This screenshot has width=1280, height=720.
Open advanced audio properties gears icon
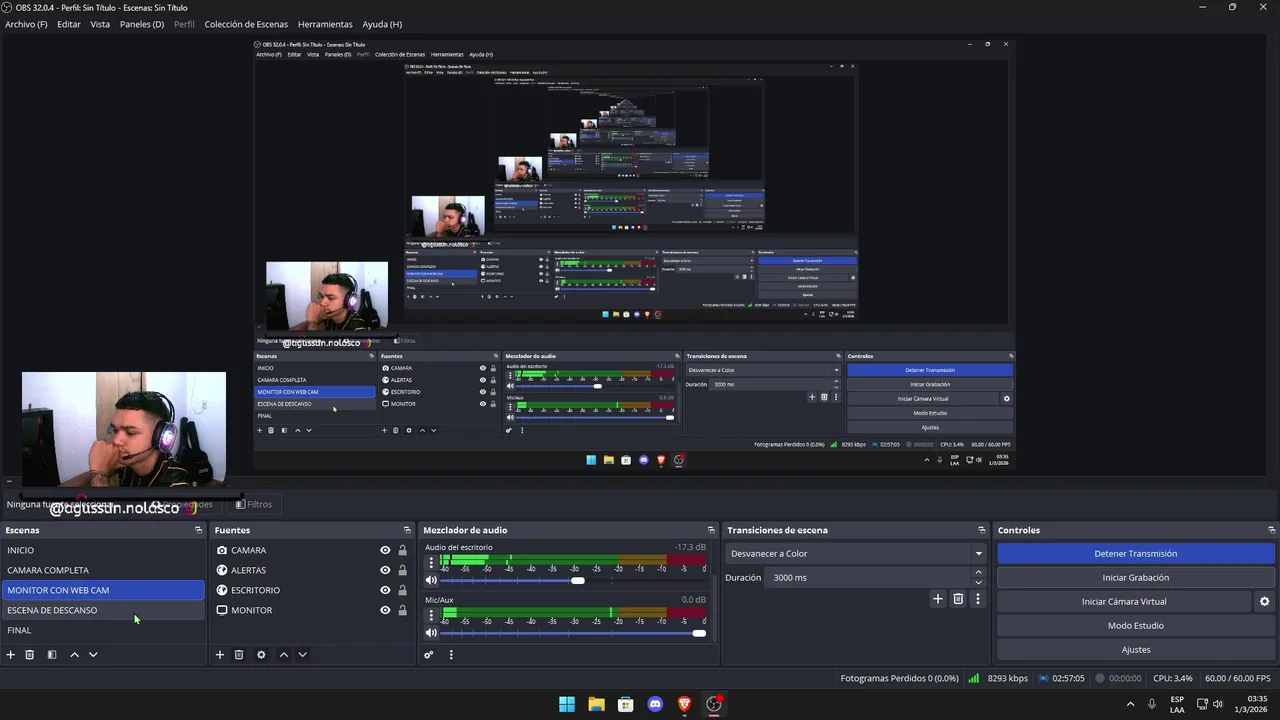[429, 655]
